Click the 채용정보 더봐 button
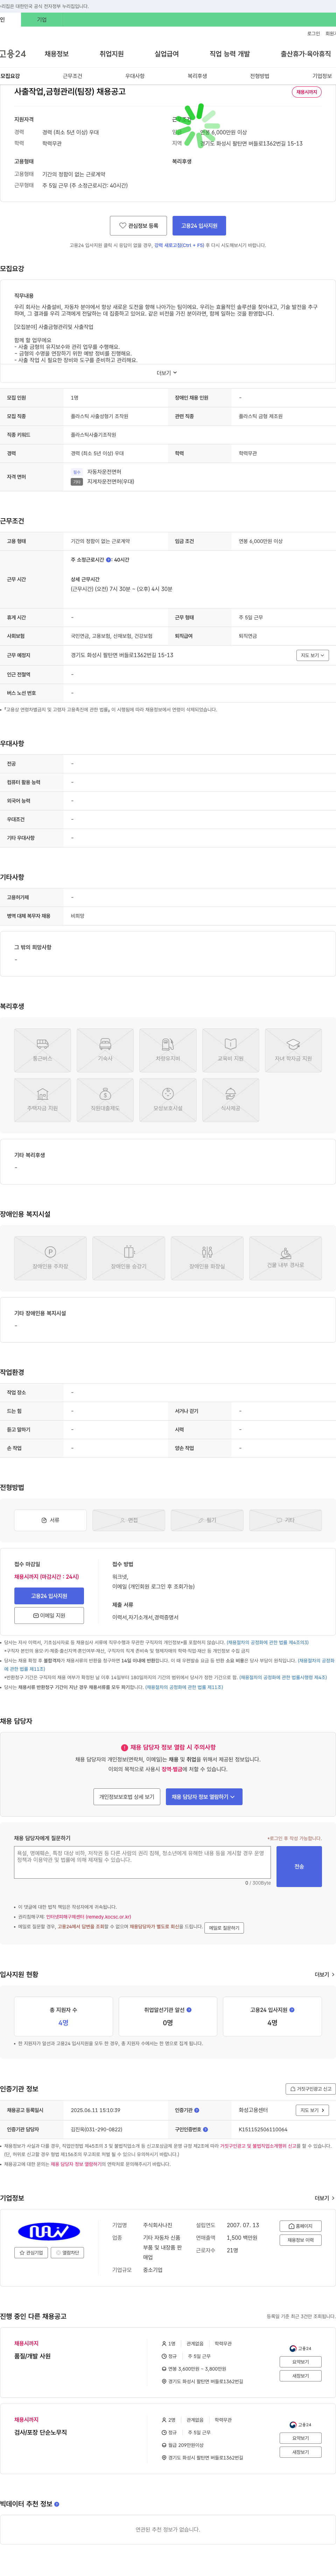The image size is (336, 2576). 301,2240
